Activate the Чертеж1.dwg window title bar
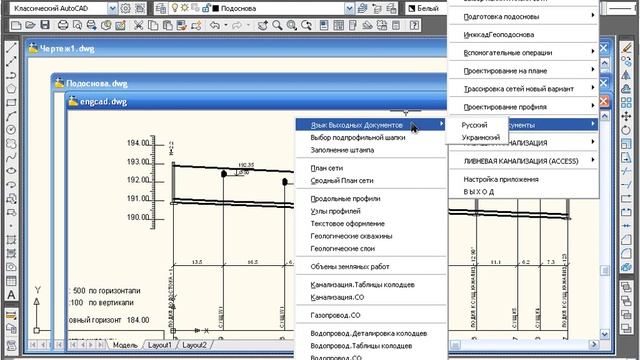This screenshot has height=360, width=640. tap(237, 49)
